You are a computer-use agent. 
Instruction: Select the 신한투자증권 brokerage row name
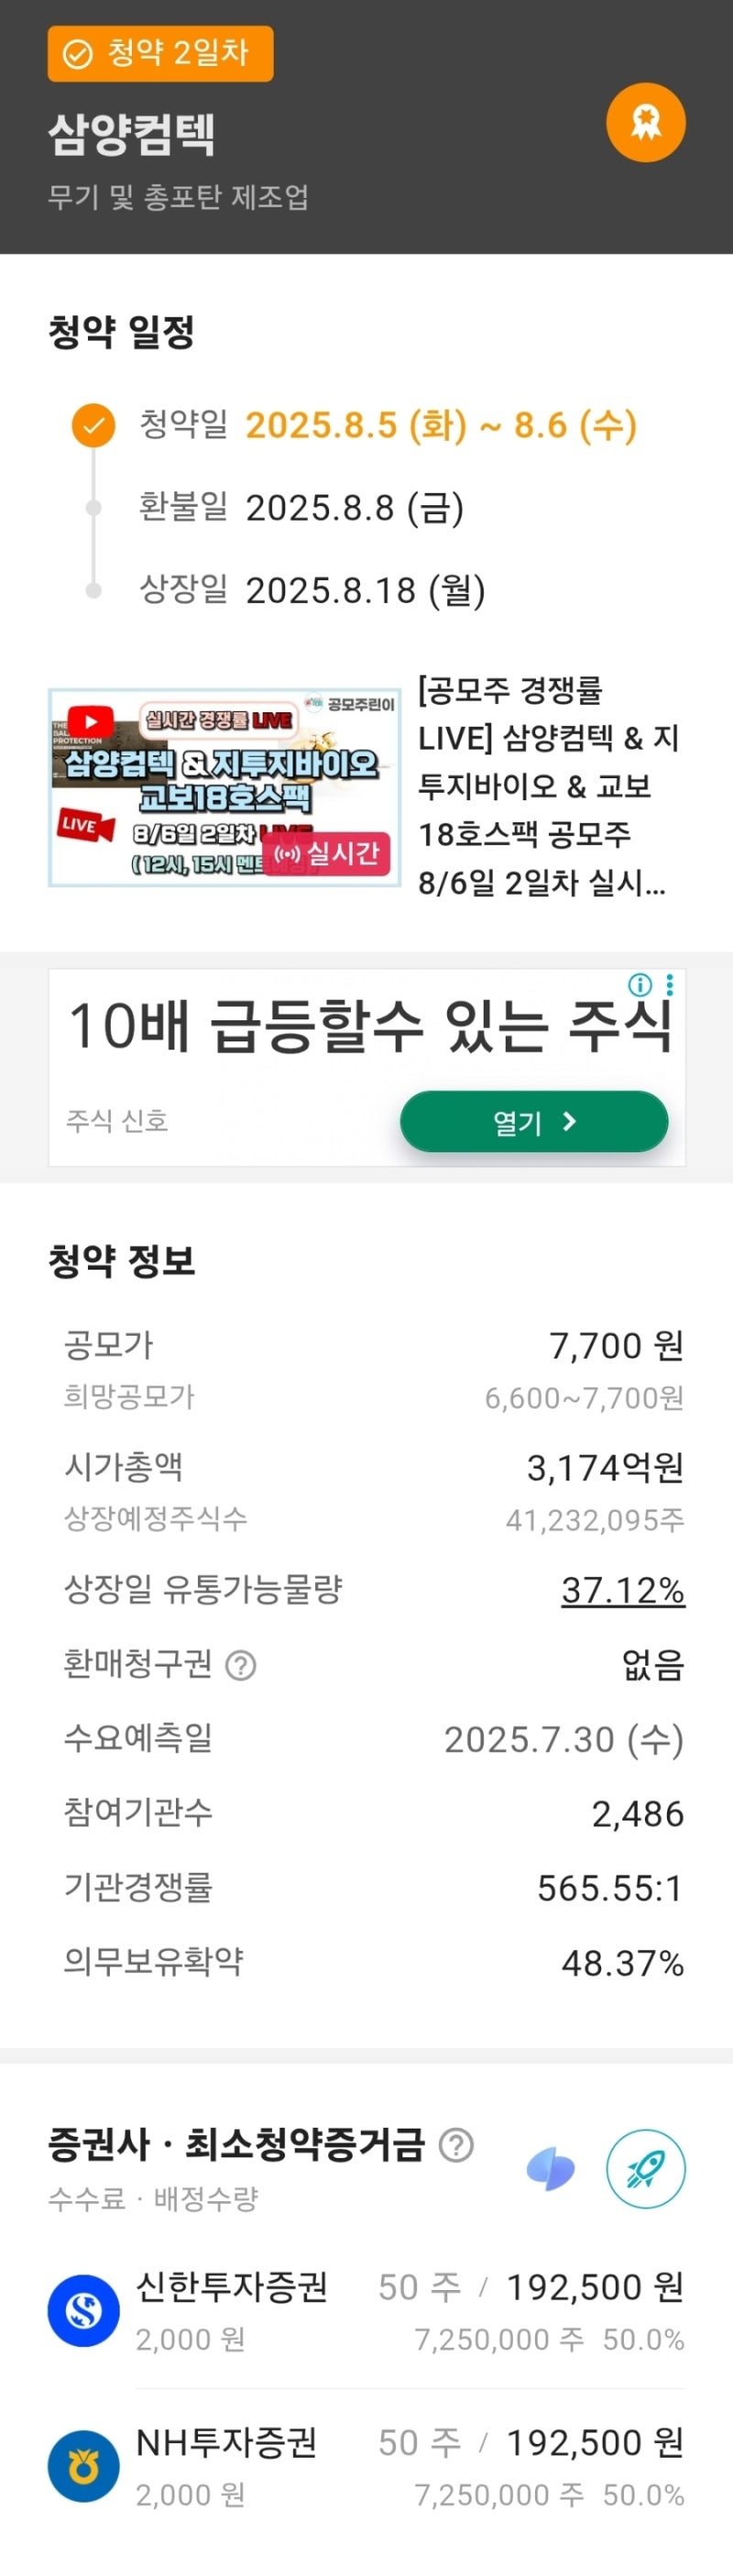coord(232,2286)
